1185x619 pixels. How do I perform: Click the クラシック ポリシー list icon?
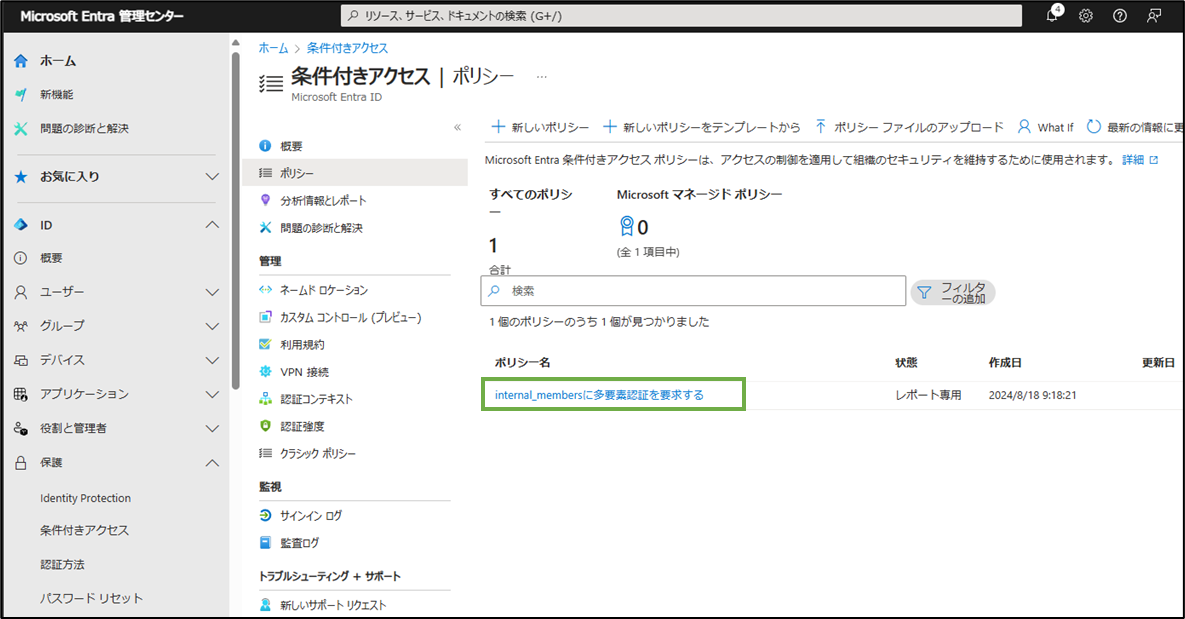pos(265,453)
